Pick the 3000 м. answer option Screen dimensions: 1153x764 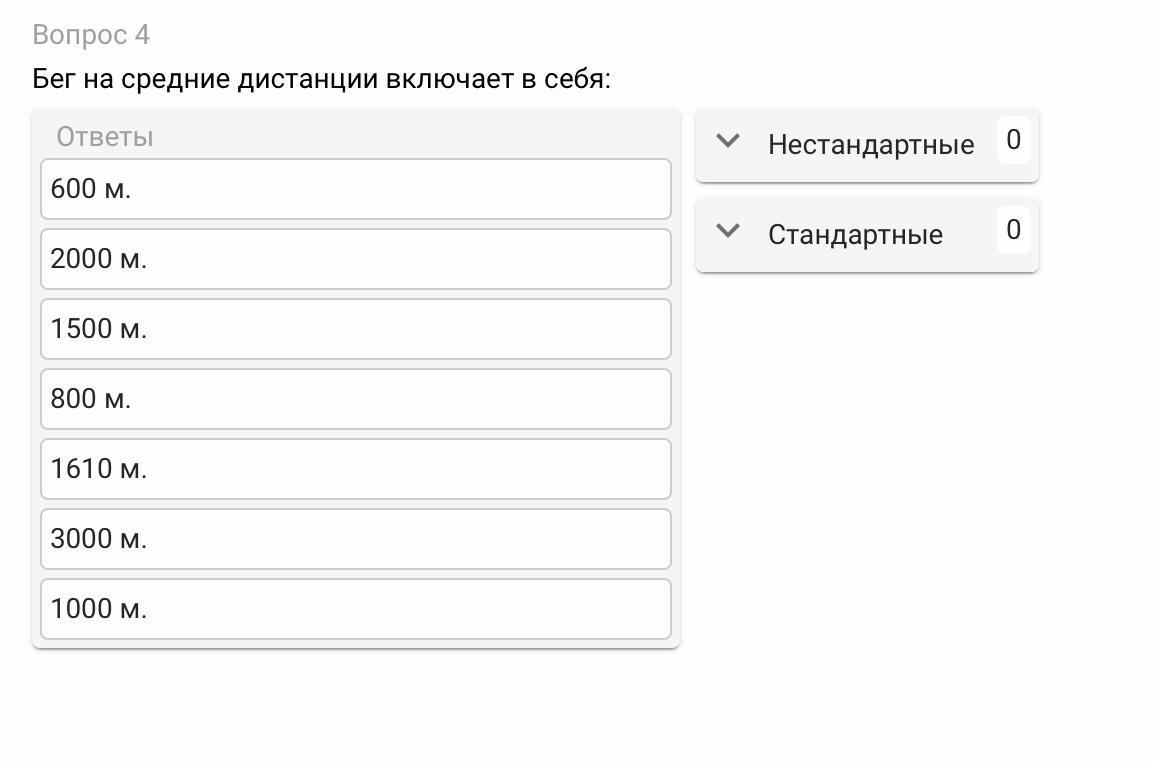click(355, 539)
